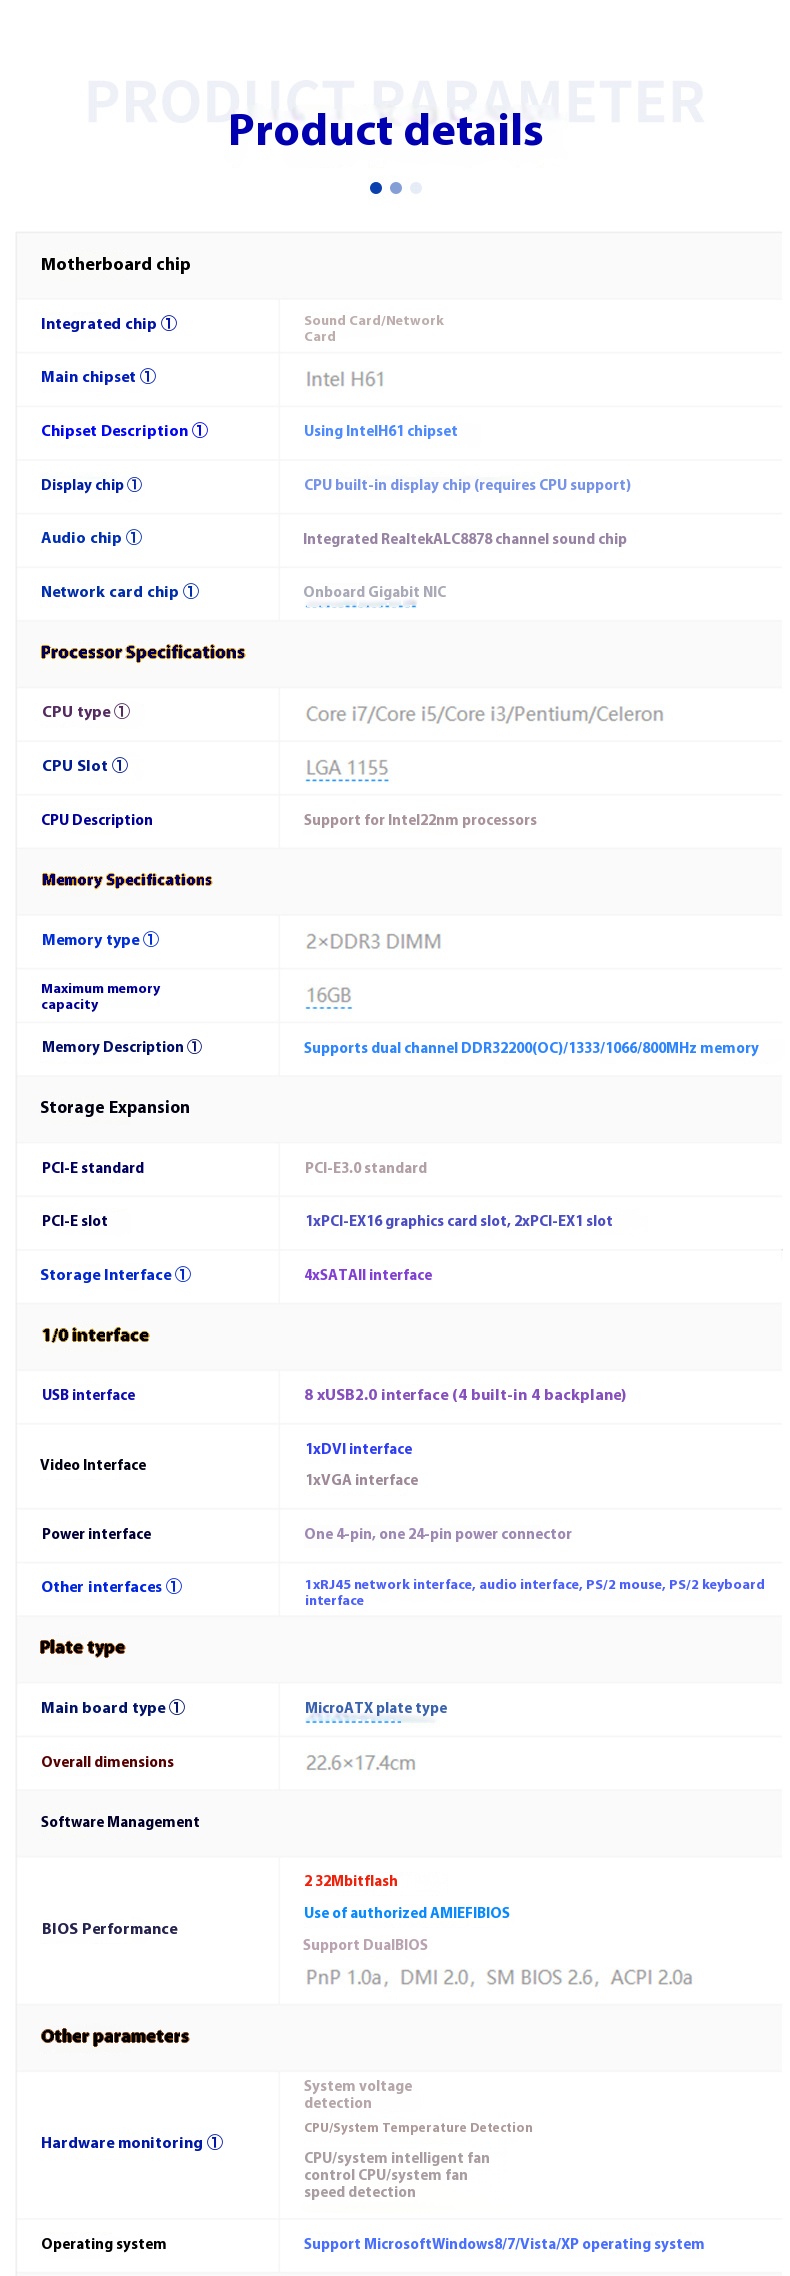Click the info icon next to Hardware monitoring
The width and height of the screenshot is (790, 2276).
click(215, 2142)
